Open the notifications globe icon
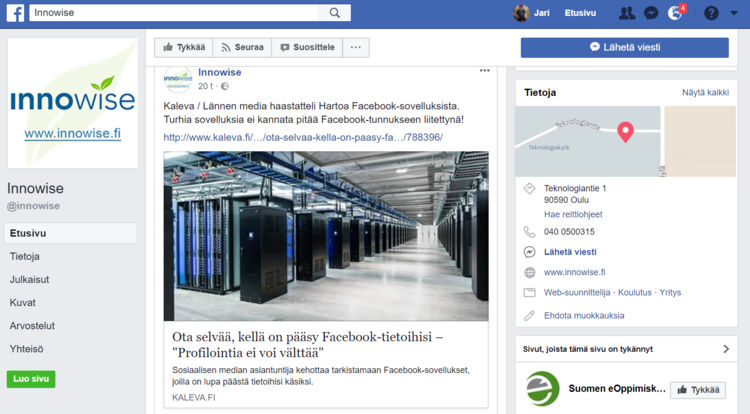750x414 pixels. [676, 13]
